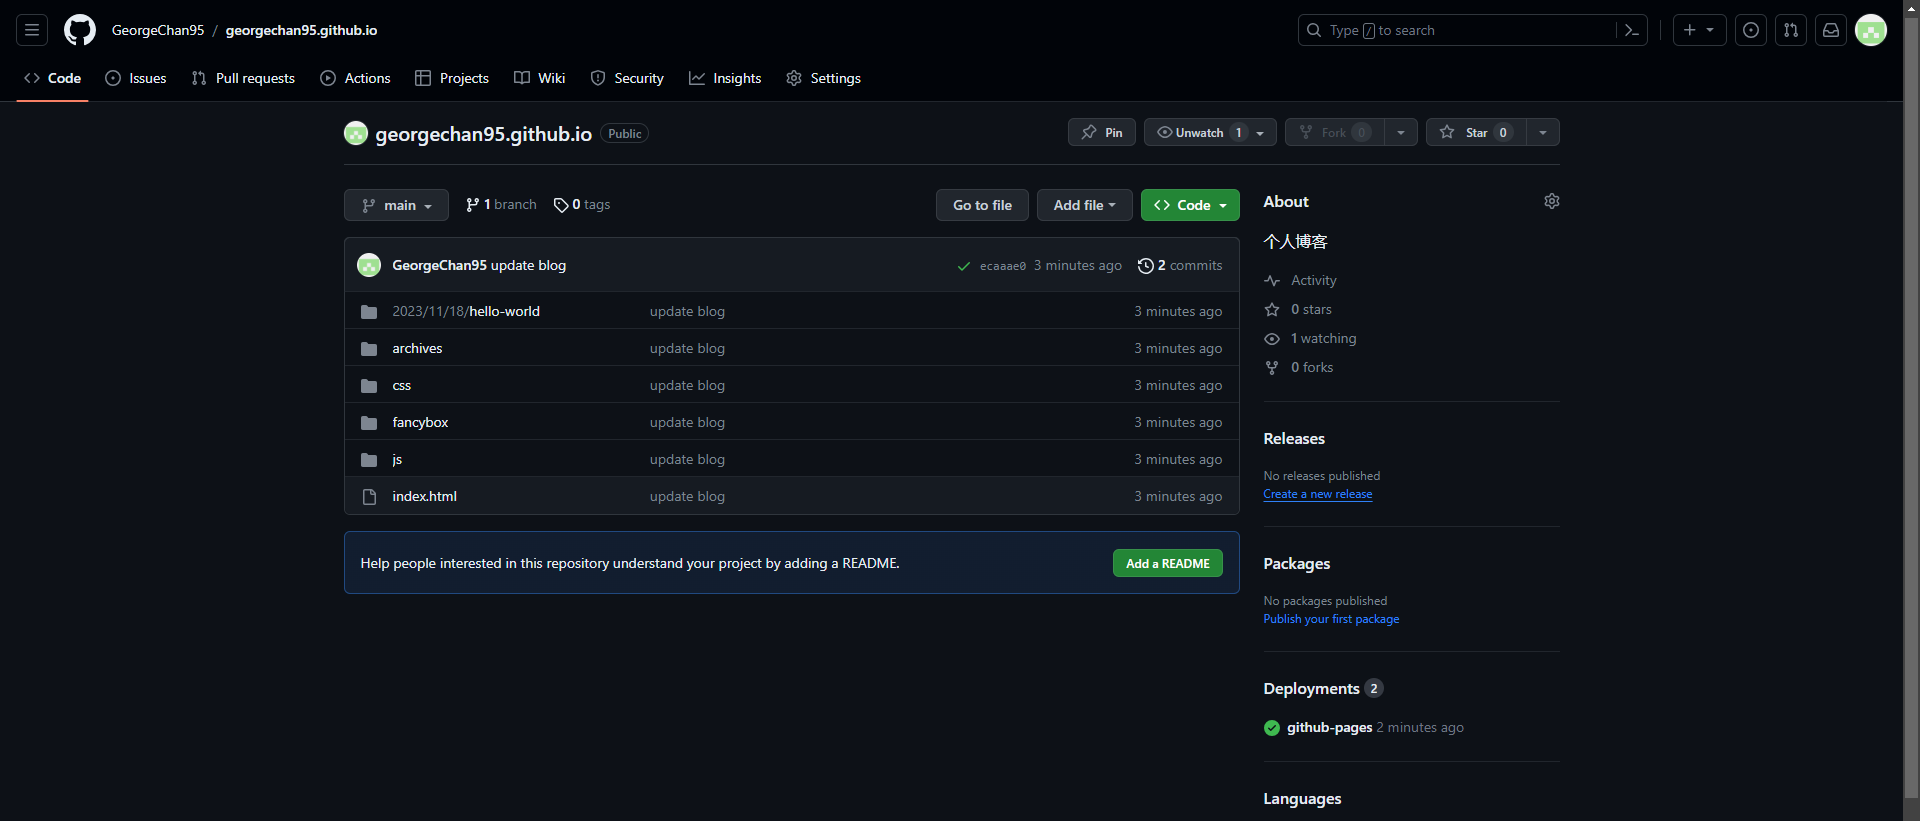1920x821 pixels.
Task: Open the notifications inbox icon
Action: tap(1831, 30)
